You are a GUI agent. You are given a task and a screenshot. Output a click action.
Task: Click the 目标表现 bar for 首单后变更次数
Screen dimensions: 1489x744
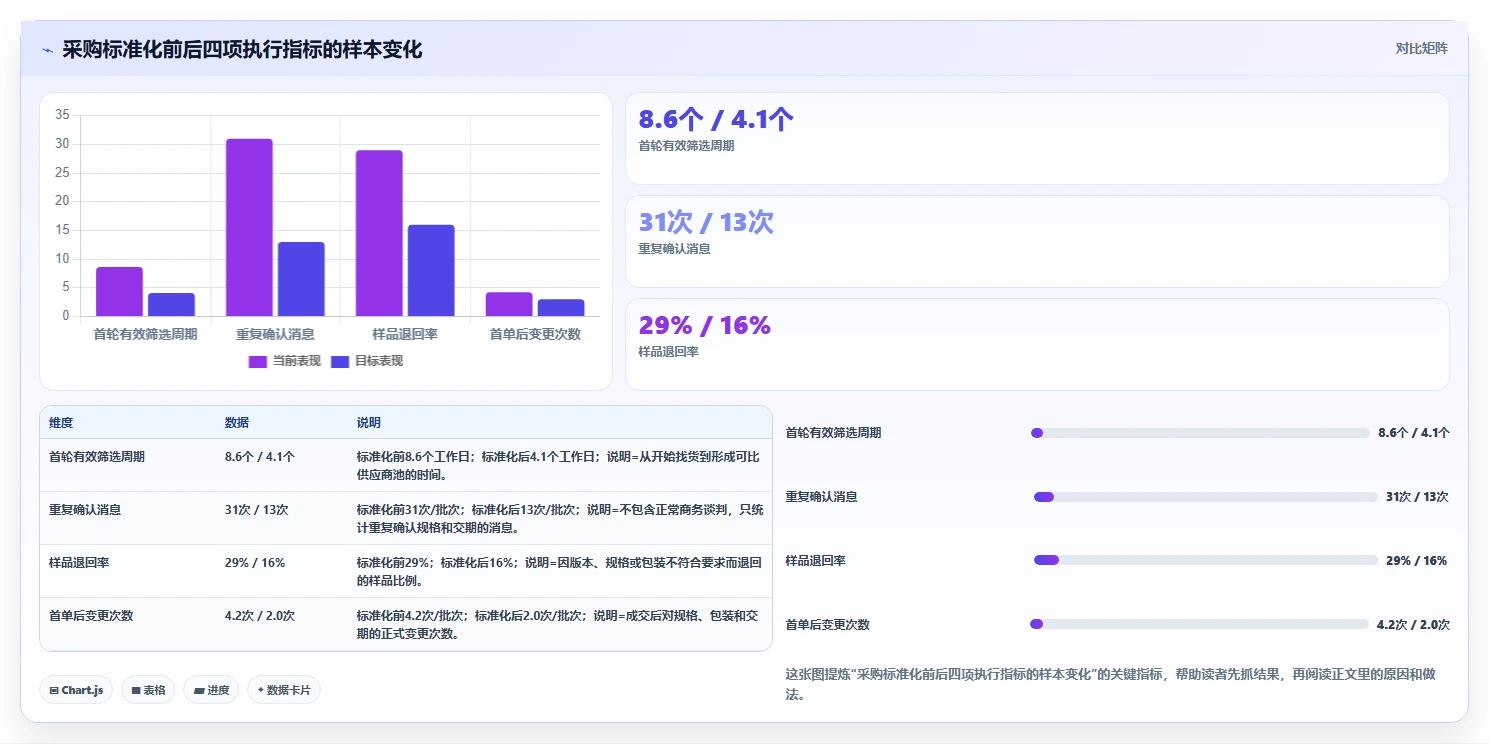pos(561,308)
